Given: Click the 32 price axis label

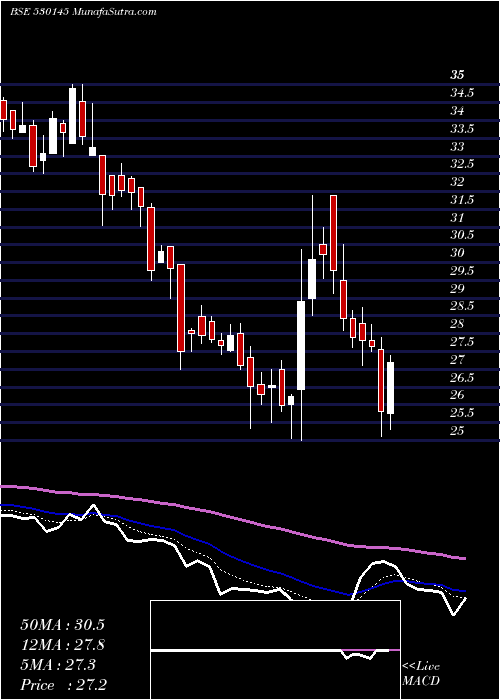Looking at the screenshot, I should coord(457,182).
